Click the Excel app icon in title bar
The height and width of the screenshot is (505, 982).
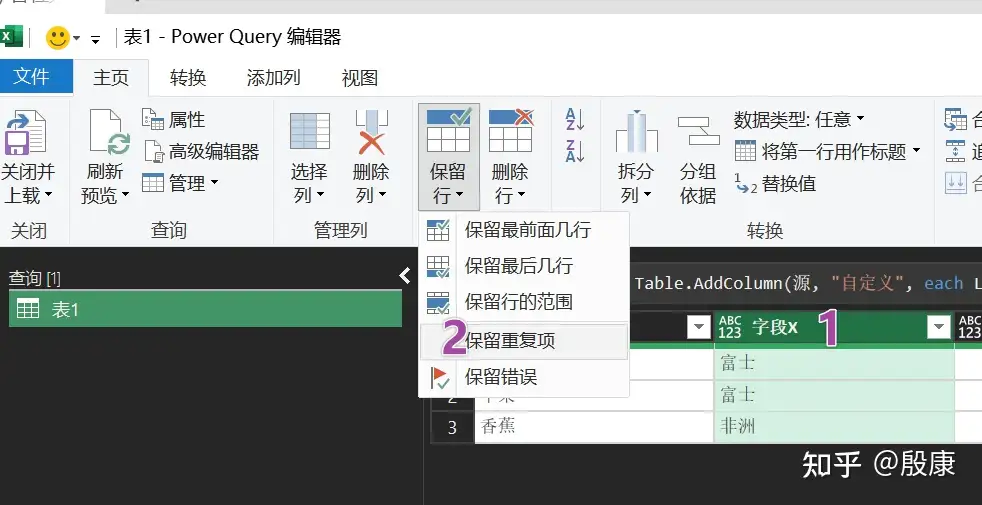pyautogui.click(x=11, y=37)
